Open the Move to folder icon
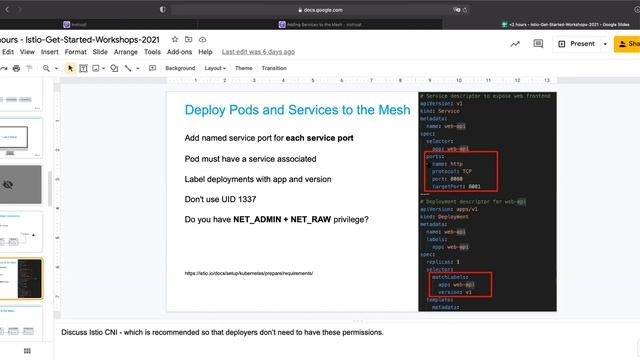Screen dimensions: 640x360 (x=189, y=40)
